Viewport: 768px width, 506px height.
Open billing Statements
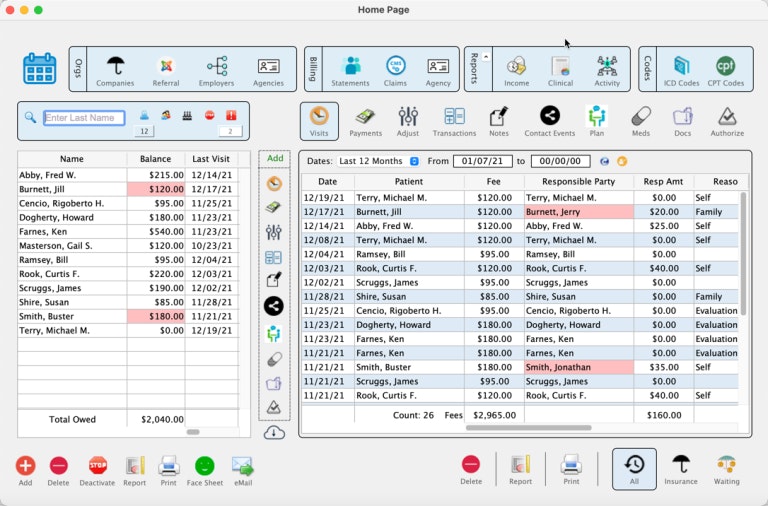pyautogui.click(x=350, y=71)
